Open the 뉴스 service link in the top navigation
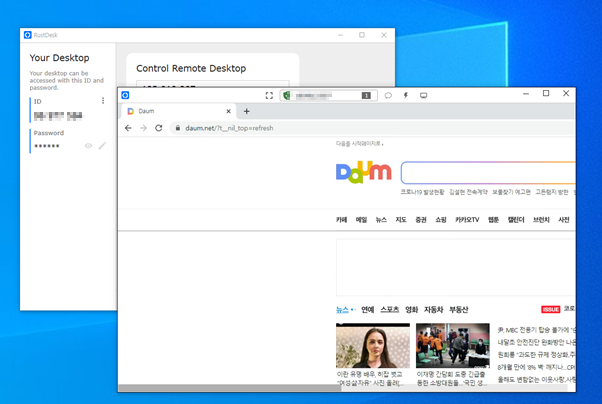Screen dimensions: 602x404 click(x=381, y=220)
